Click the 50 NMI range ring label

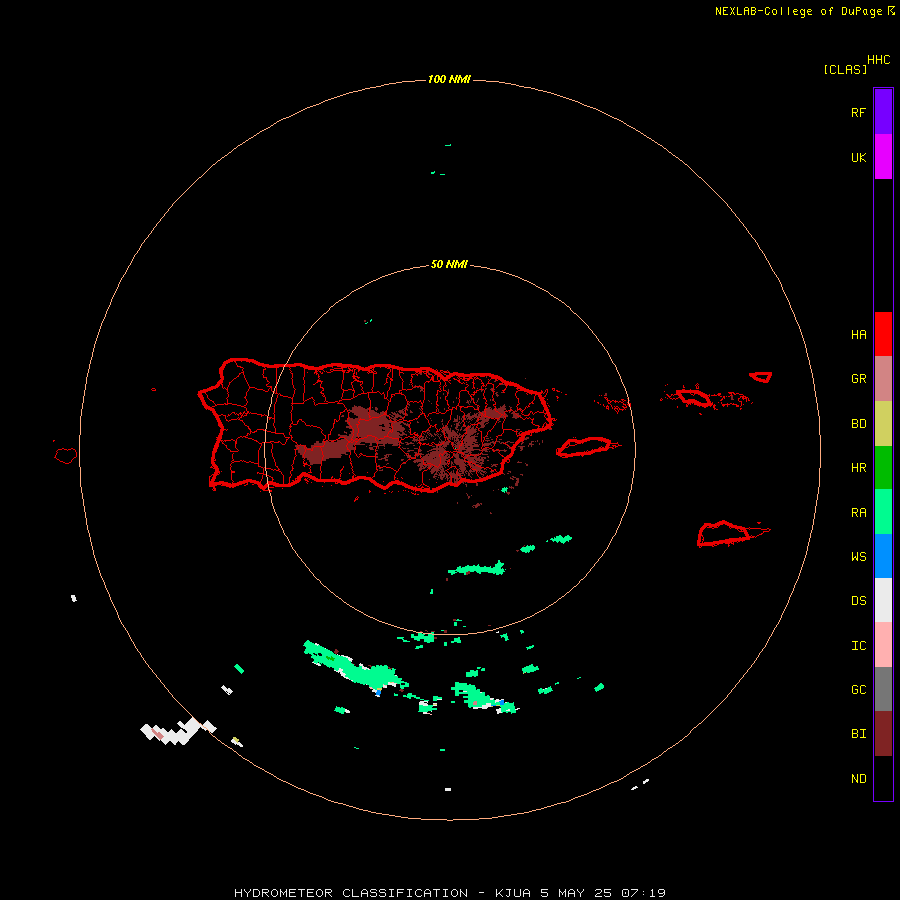pyautogui.click(x=449, y=264)
